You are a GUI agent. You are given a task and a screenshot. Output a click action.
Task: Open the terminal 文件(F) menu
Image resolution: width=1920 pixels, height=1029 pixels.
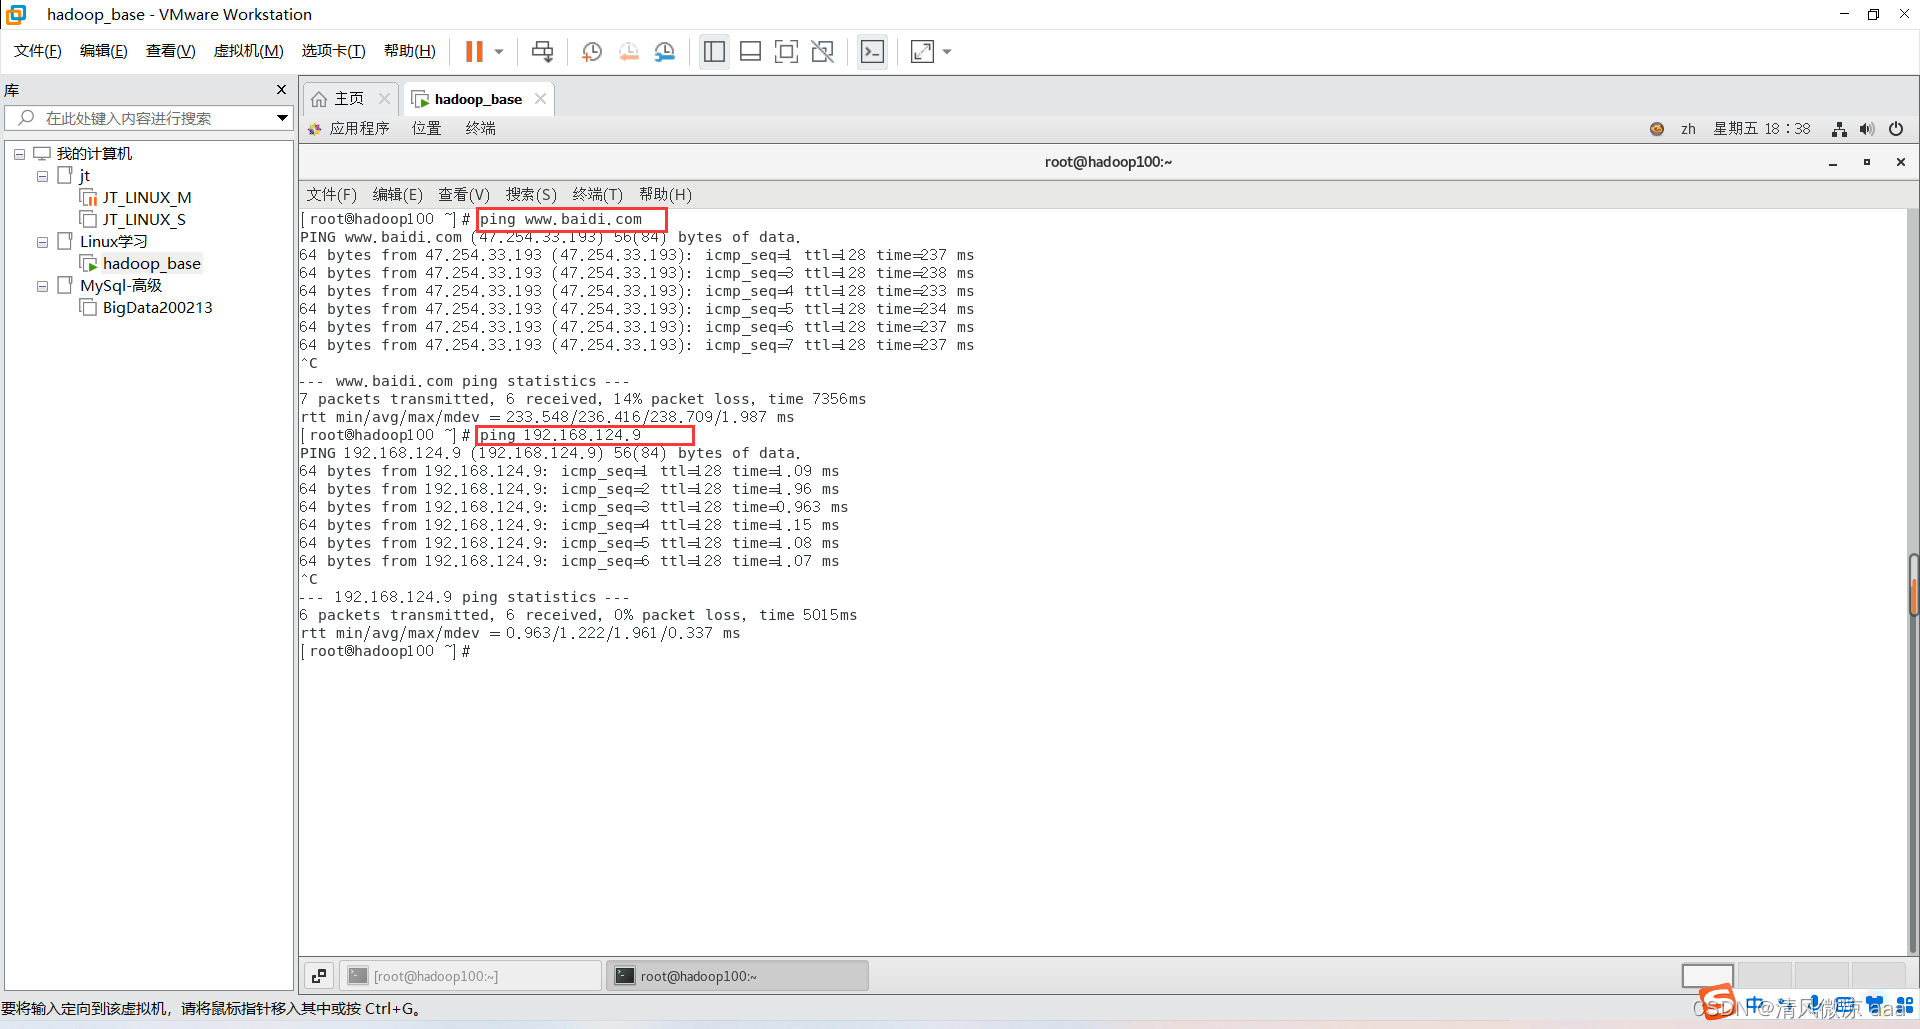pos(331,195)
